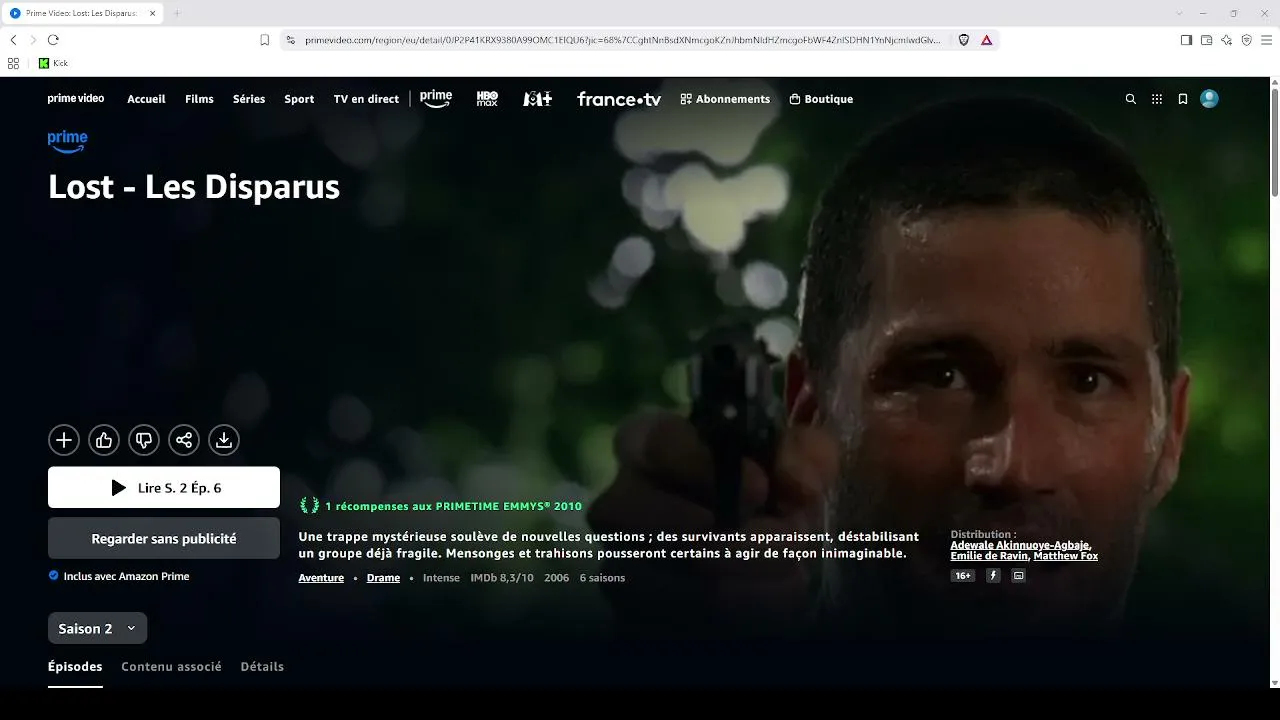Add Lost to watchlist with plus icon

pos(64,440)
